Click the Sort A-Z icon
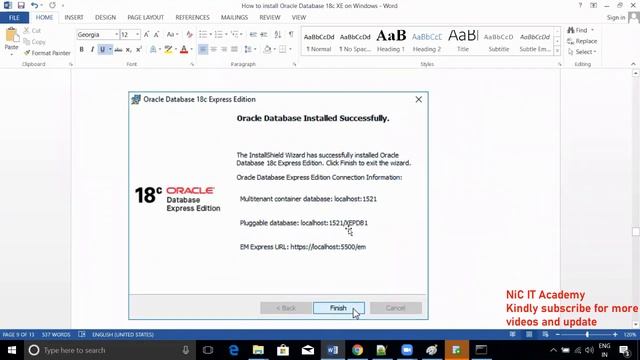The image size is (640, 360). [x=278, y=35]
